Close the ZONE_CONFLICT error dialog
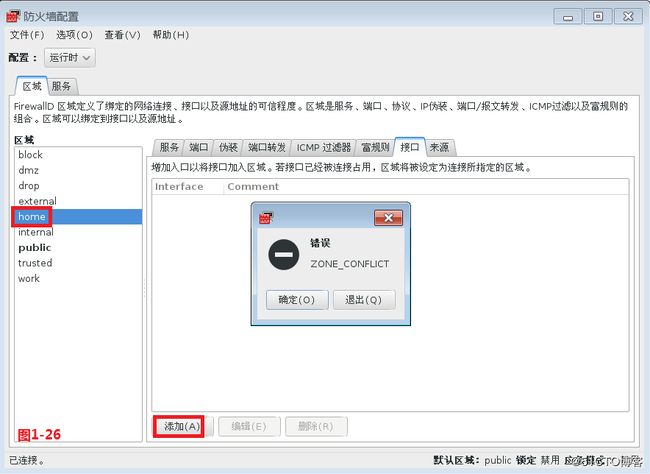650x474 pixels. (x=388, y=217)
